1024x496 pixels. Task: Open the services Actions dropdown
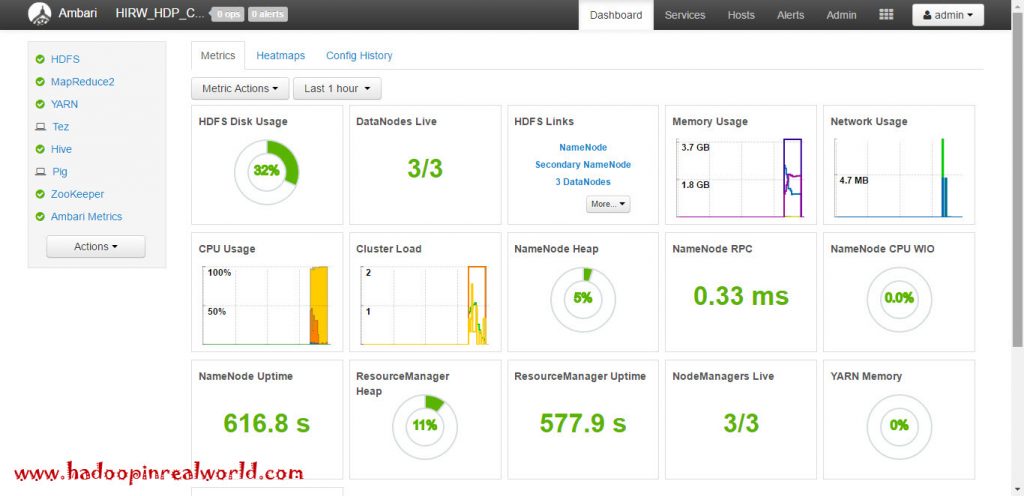(x=96, y=246)
